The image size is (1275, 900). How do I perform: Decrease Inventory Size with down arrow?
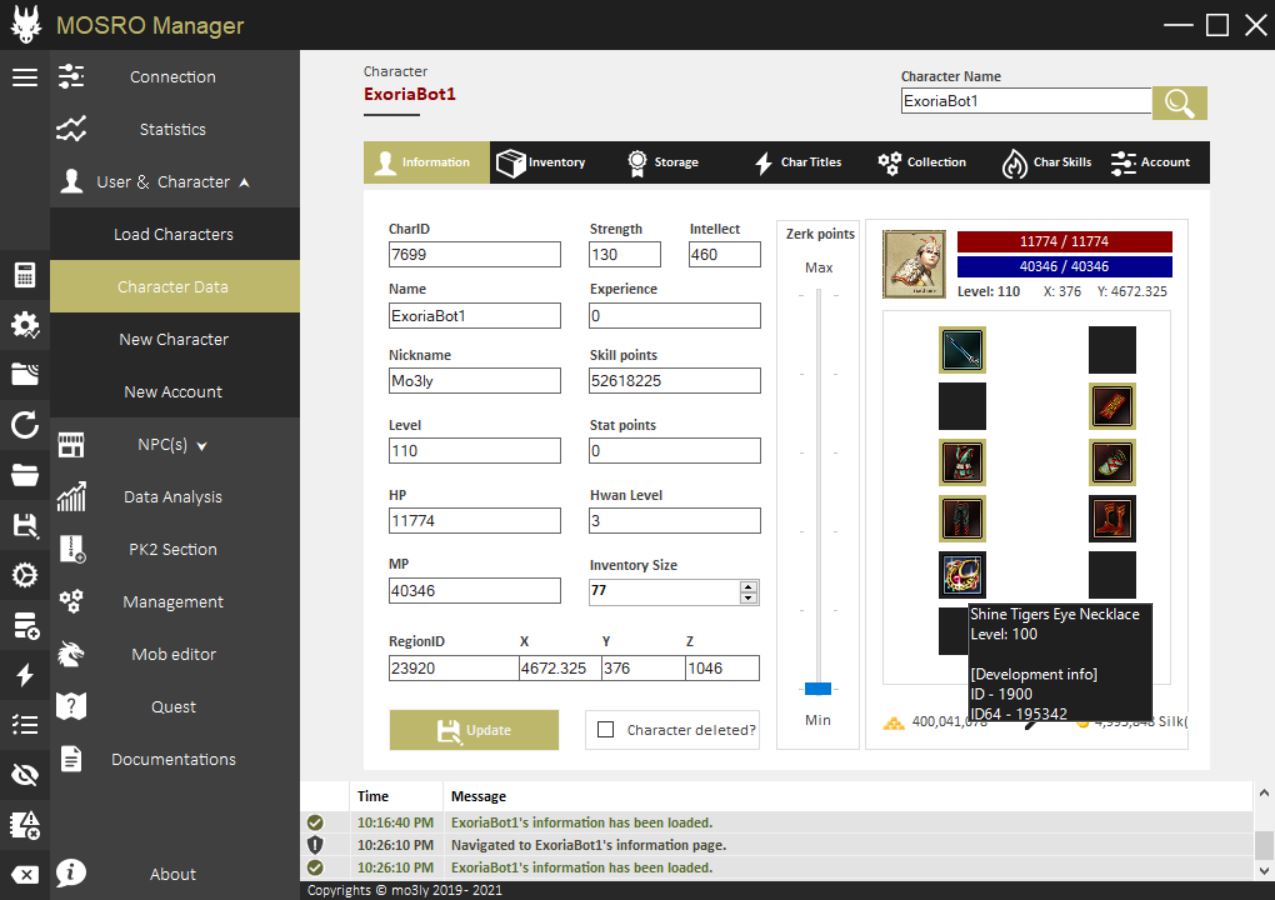[748, 598]
